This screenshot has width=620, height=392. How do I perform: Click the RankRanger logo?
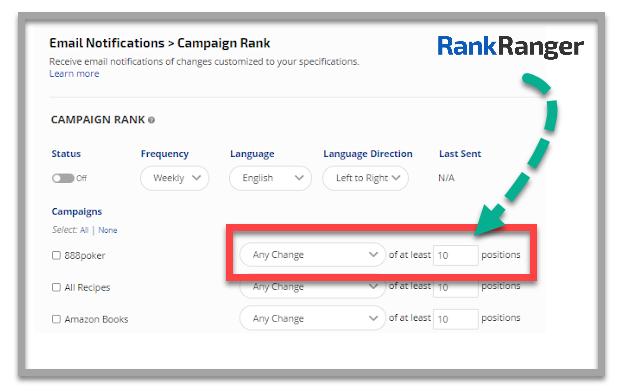click(510, 47)
